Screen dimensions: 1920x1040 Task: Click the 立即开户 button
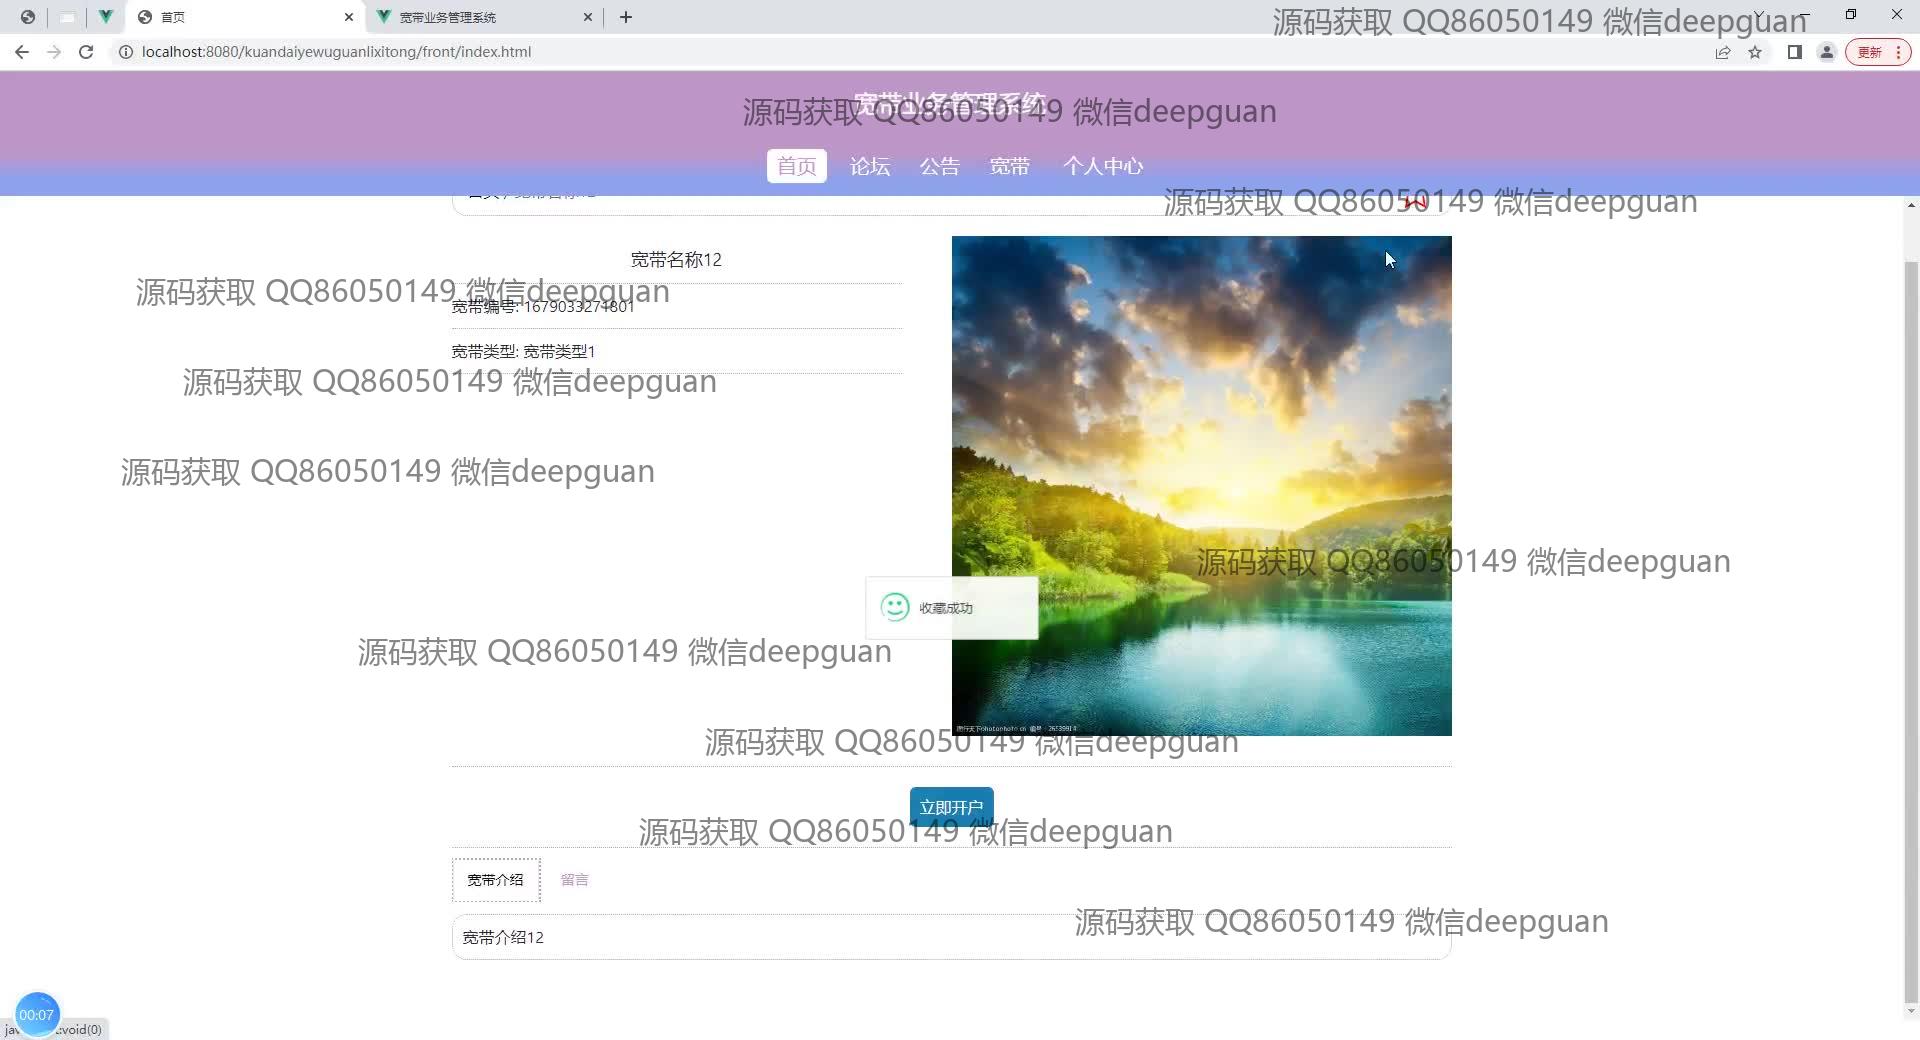(951, 807)
